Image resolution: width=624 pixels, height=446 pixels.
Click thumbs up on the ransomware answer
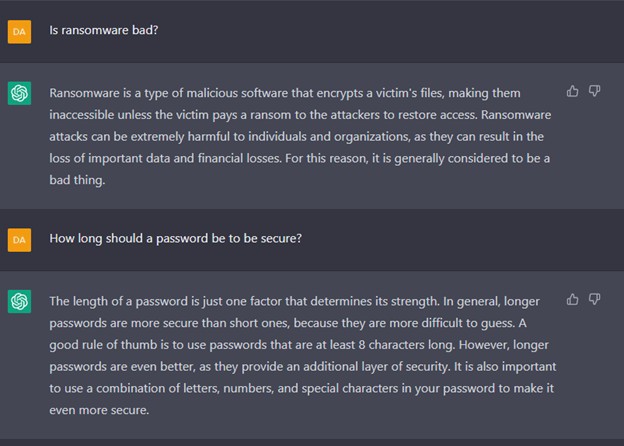coord(572,92)
